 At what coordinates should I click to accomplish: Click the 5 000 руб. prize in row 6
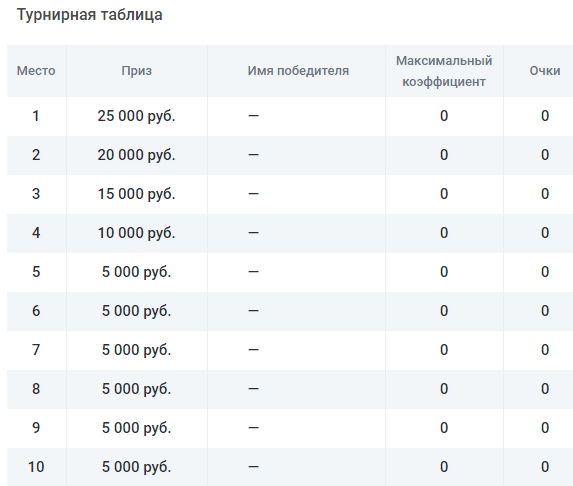coord(136,311)
